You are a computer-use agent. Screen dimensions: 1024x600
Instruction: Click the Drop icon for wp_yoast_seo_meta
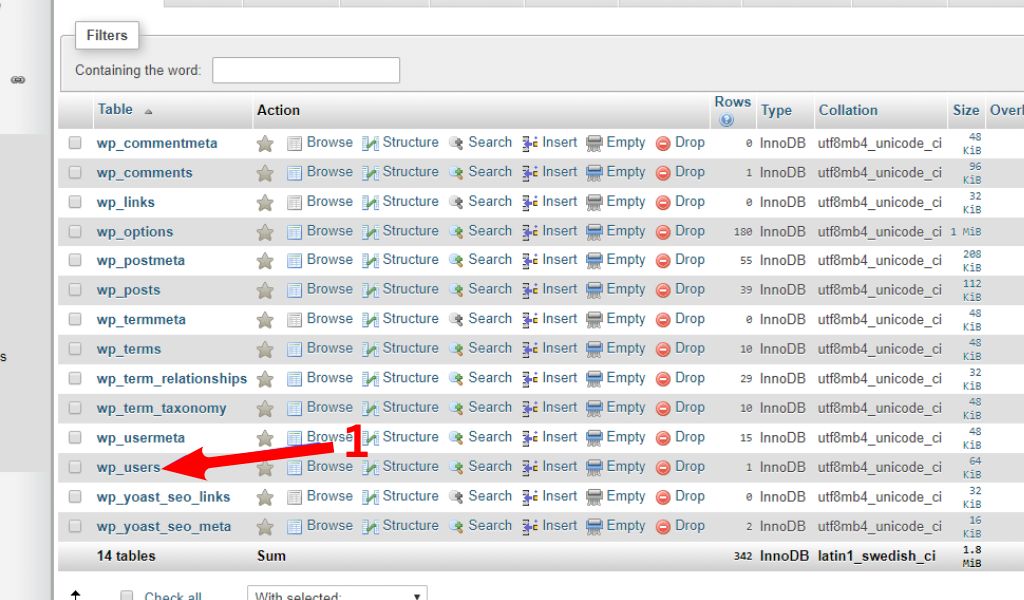coord(663,526)
